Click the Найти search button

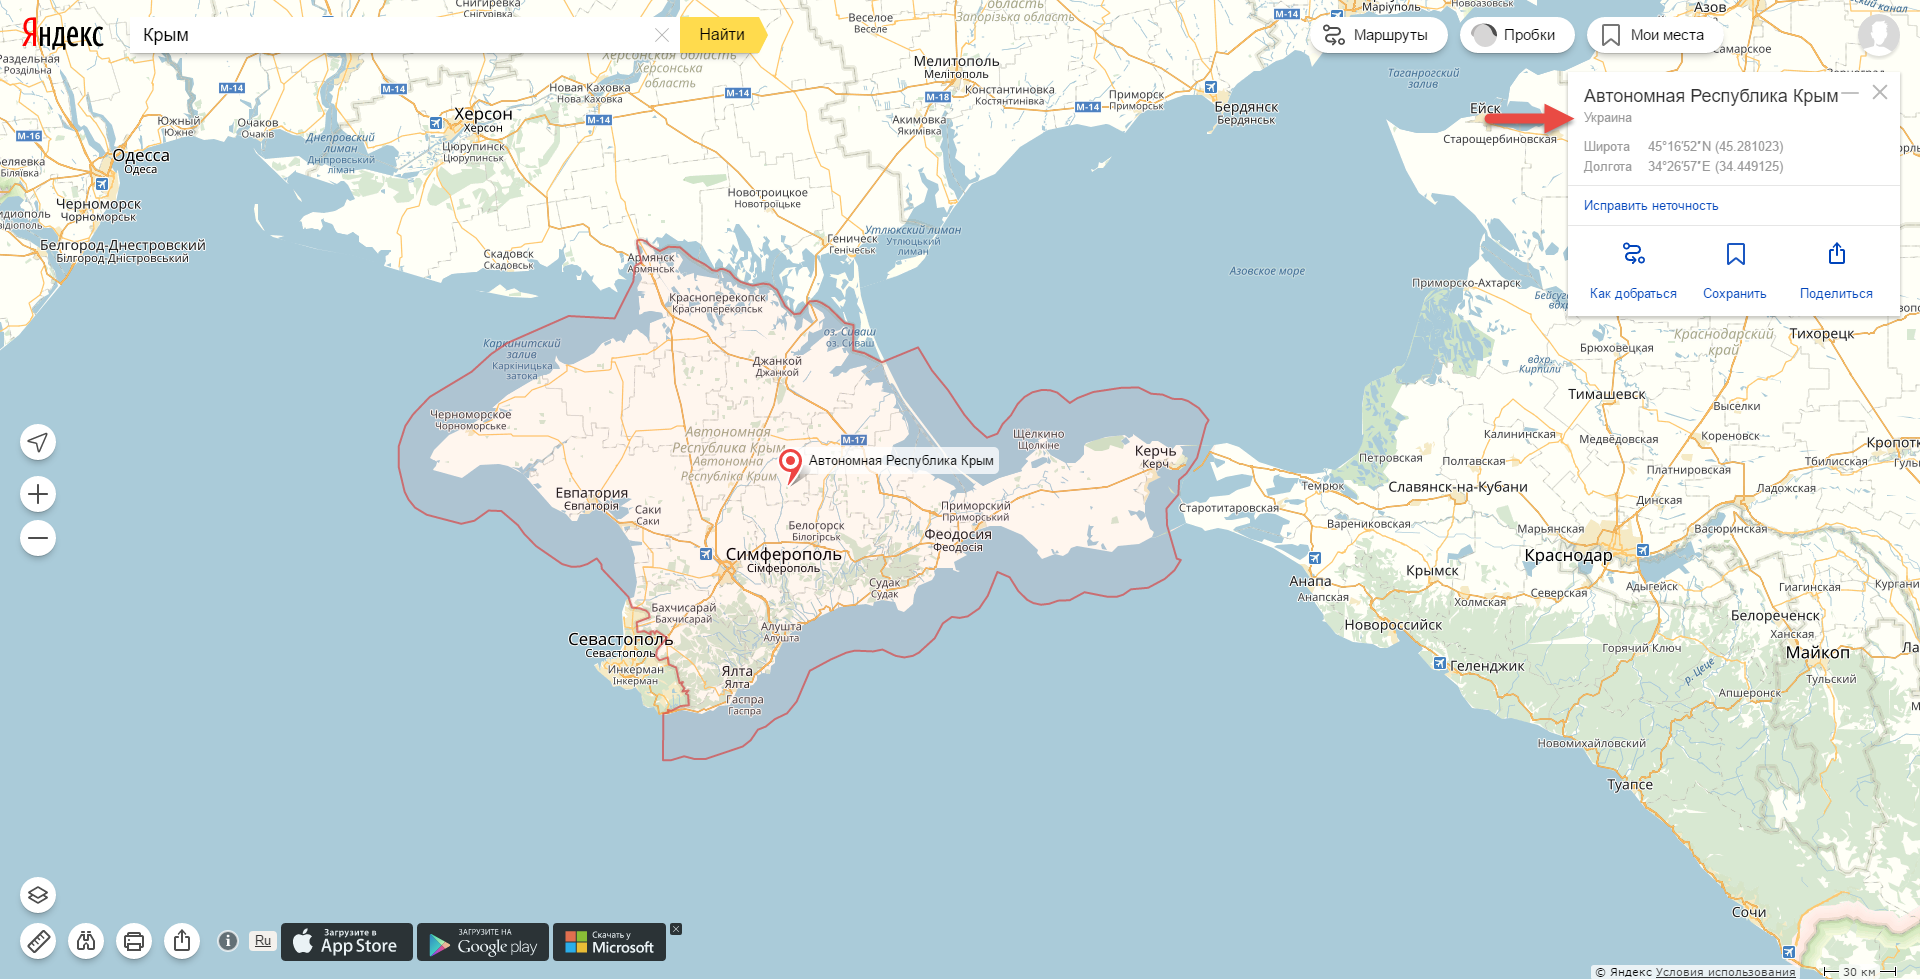722,35
